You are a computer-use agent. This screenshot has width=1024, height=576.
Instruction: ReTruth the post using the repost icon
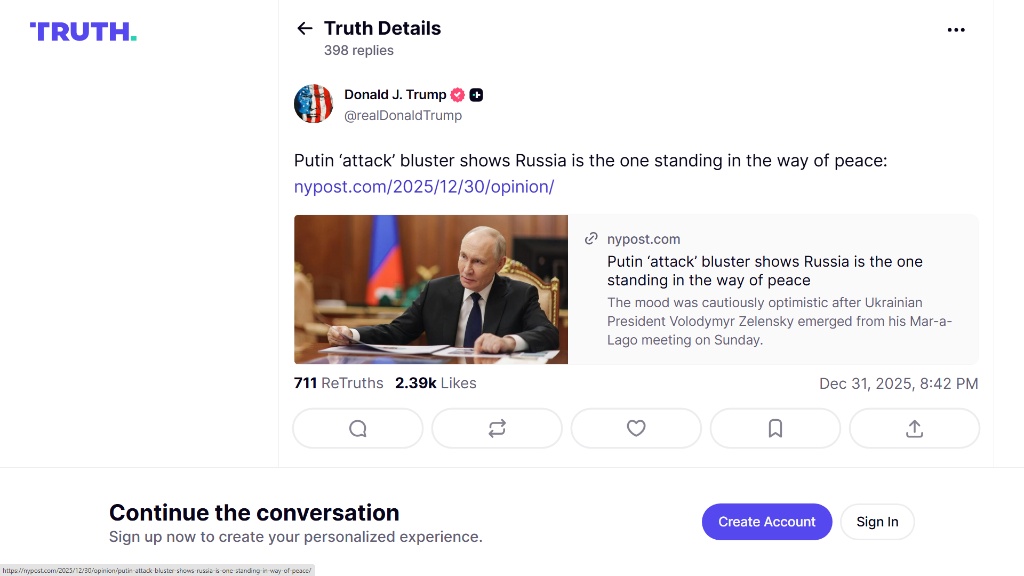coord(497,428)
